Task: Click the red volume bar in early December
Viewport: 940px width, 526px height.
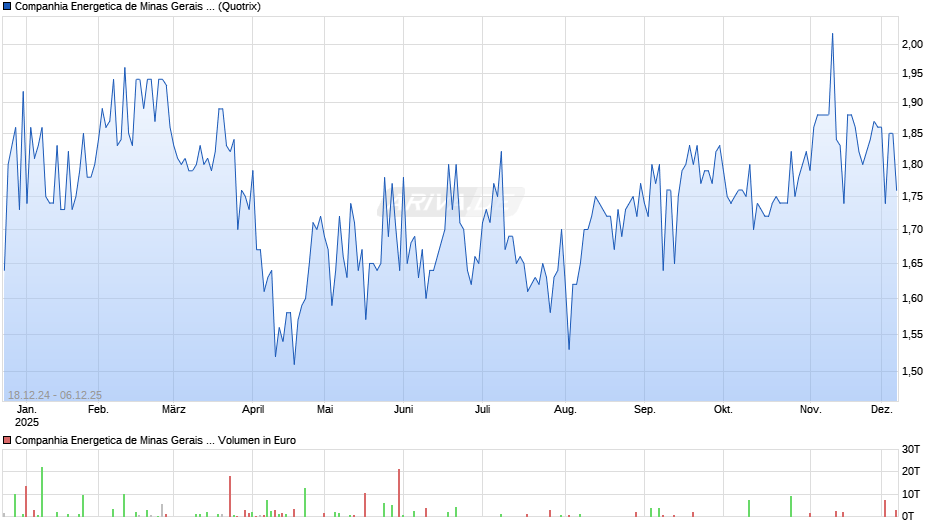Action: (x=884, y=509)
